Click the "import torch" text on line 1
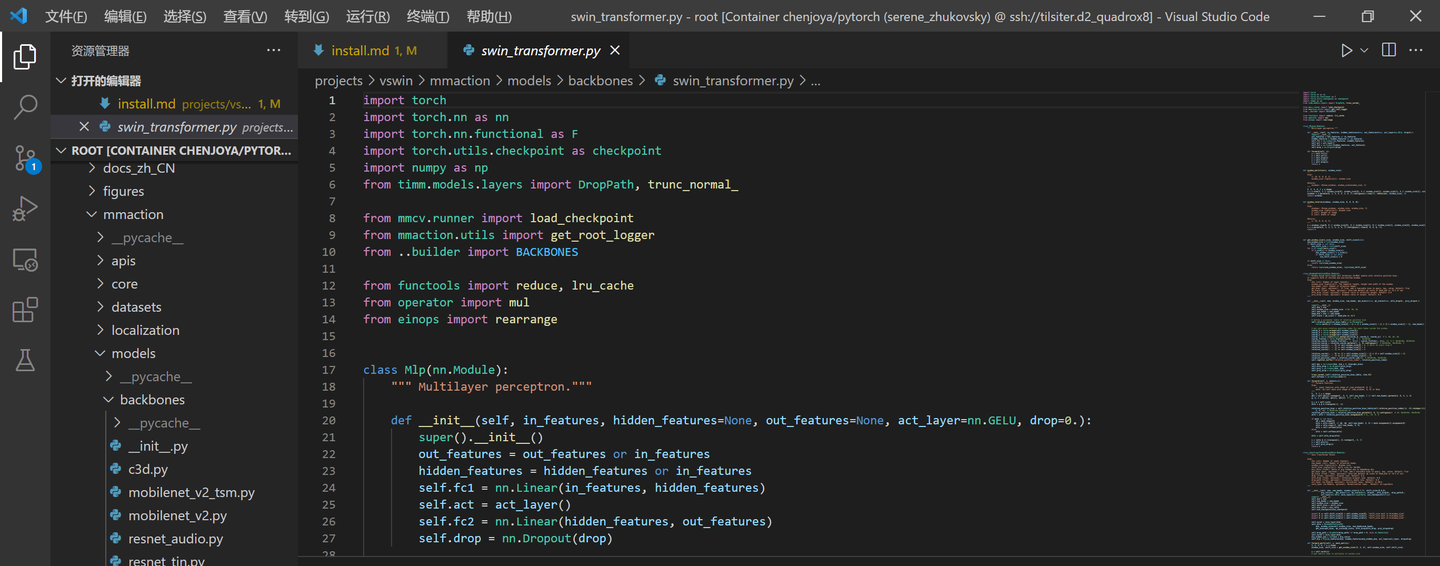This screenshot has width=1440, height=566. pos(405,100)
